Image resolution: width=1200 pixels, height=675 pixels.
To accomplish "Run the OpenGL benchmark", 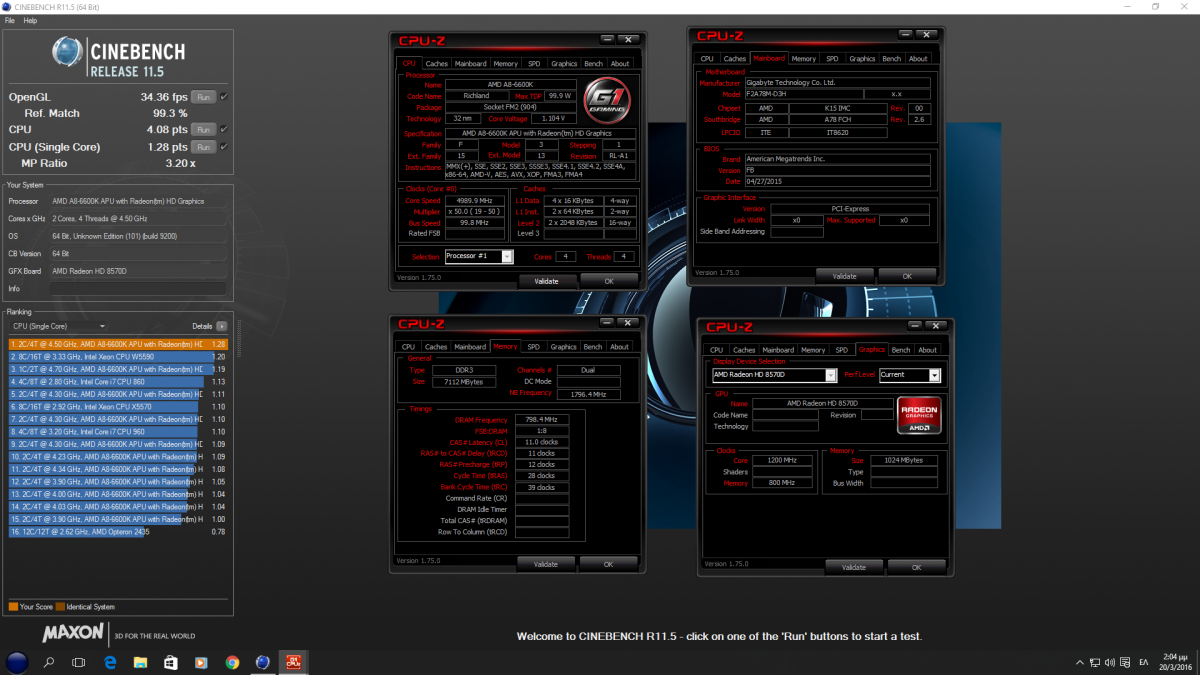I will tap(203, 97).
